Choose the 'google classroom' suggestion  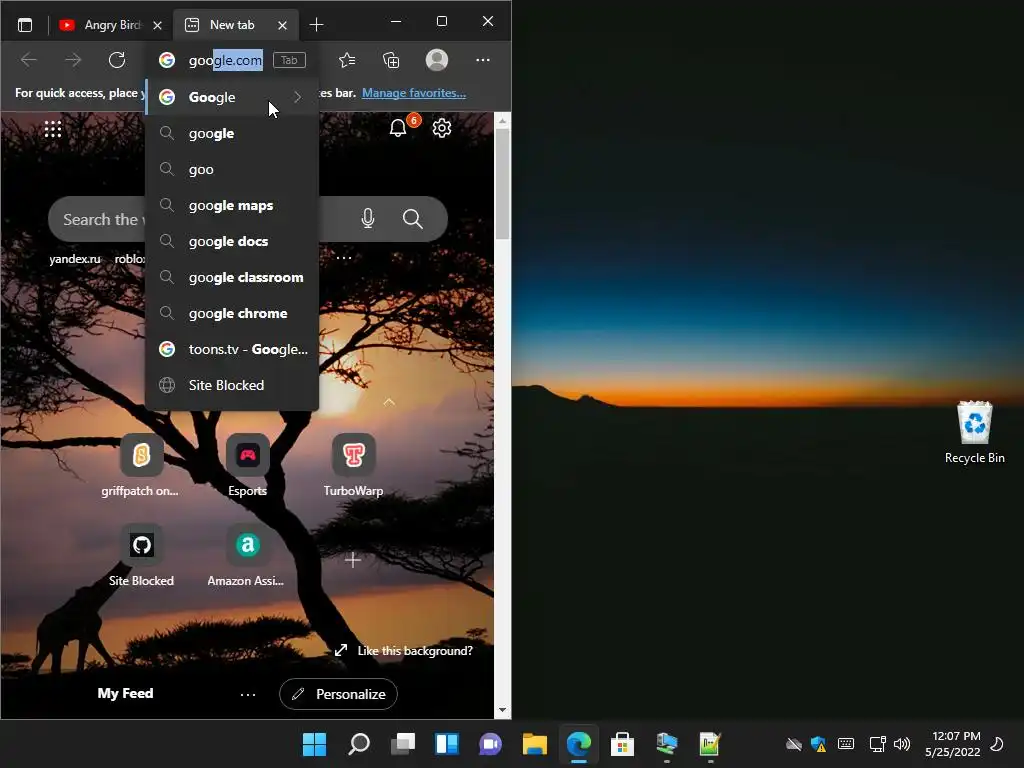(x=232, y=277)
